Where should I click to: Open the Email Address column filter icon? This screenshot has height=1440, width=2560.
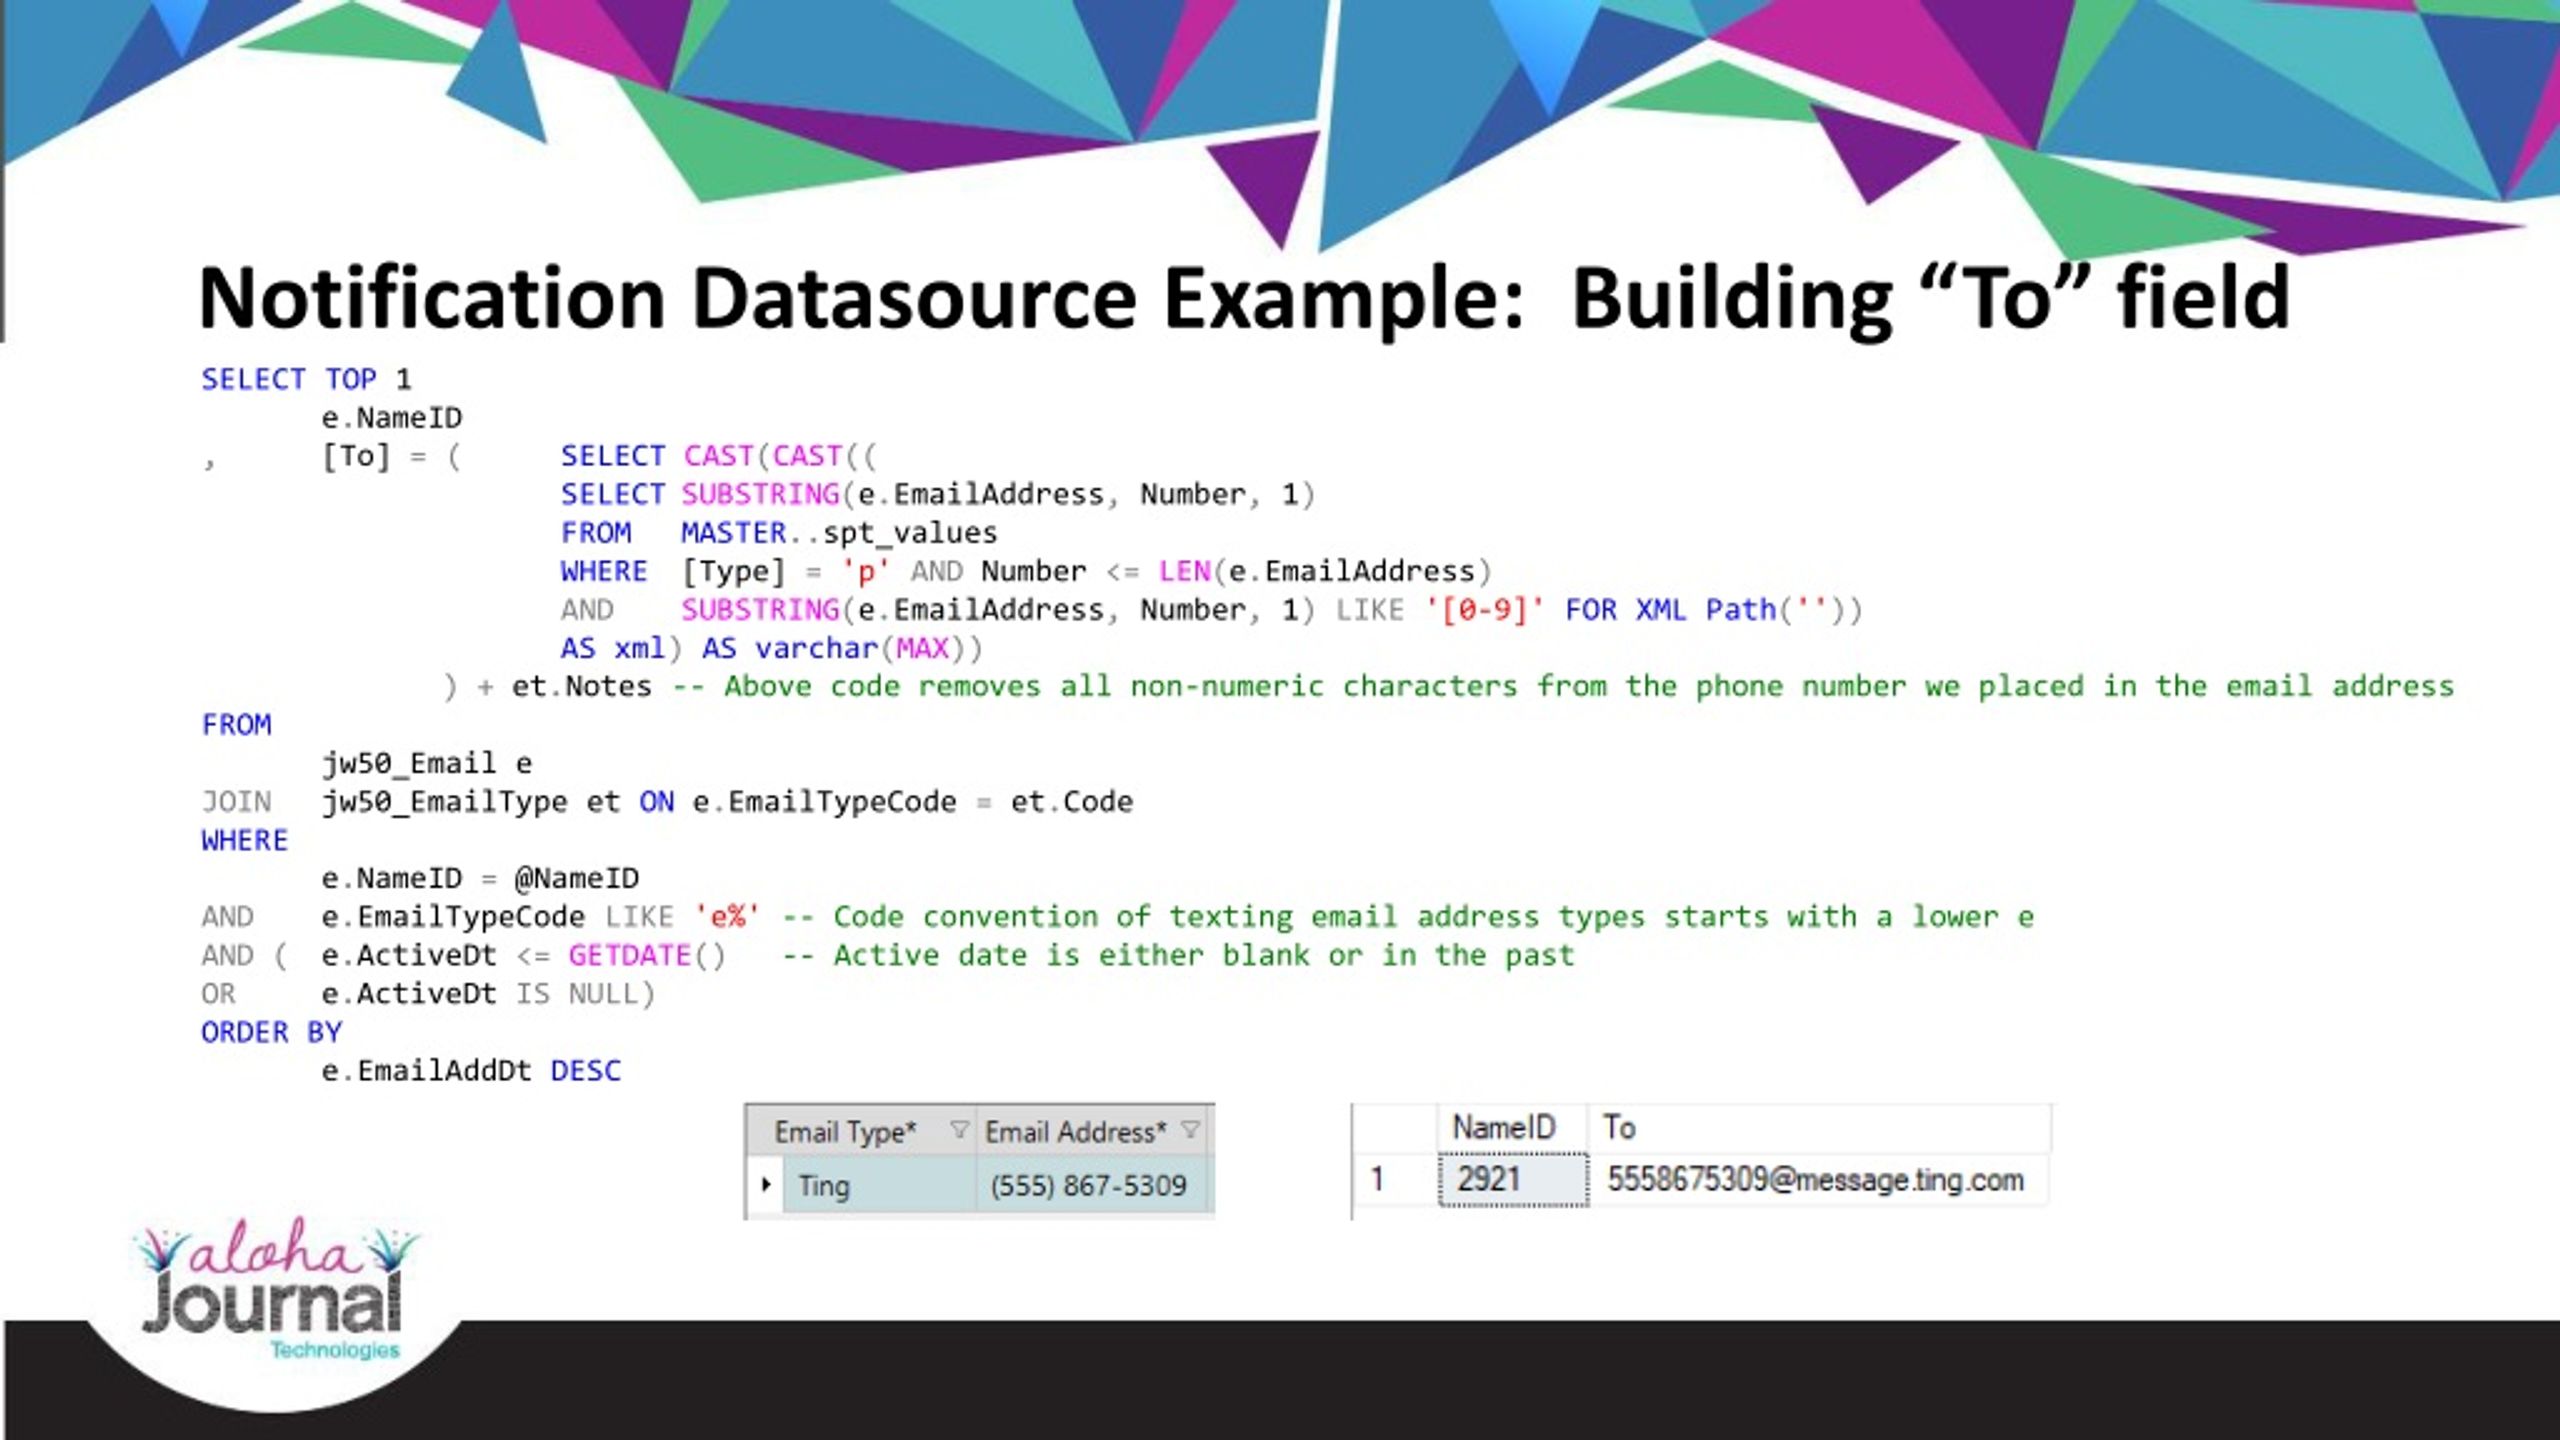1190,1130
